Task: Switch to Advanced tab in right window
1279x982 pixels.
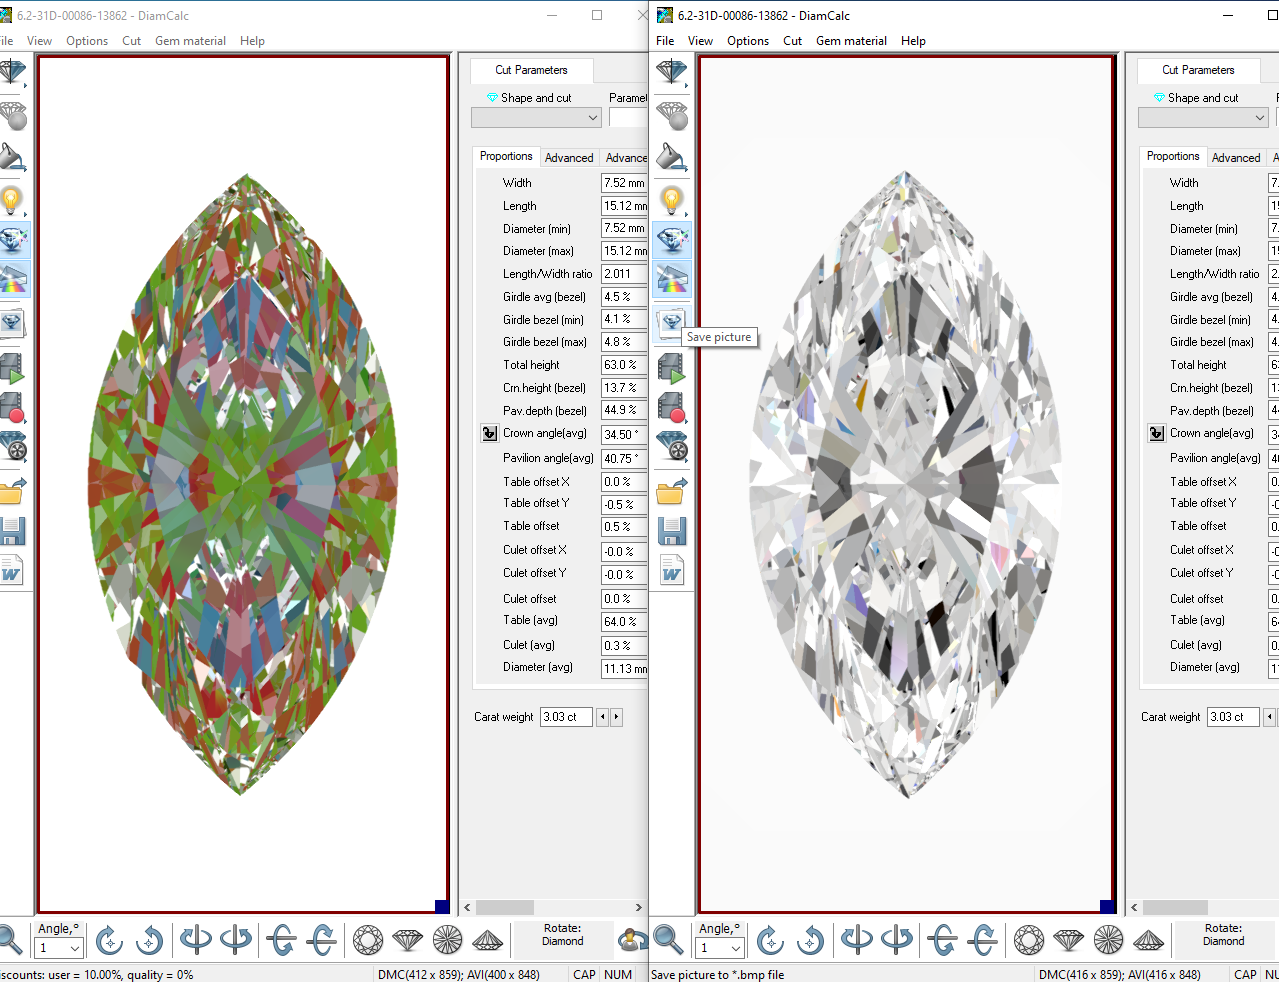Action: 1236,158
